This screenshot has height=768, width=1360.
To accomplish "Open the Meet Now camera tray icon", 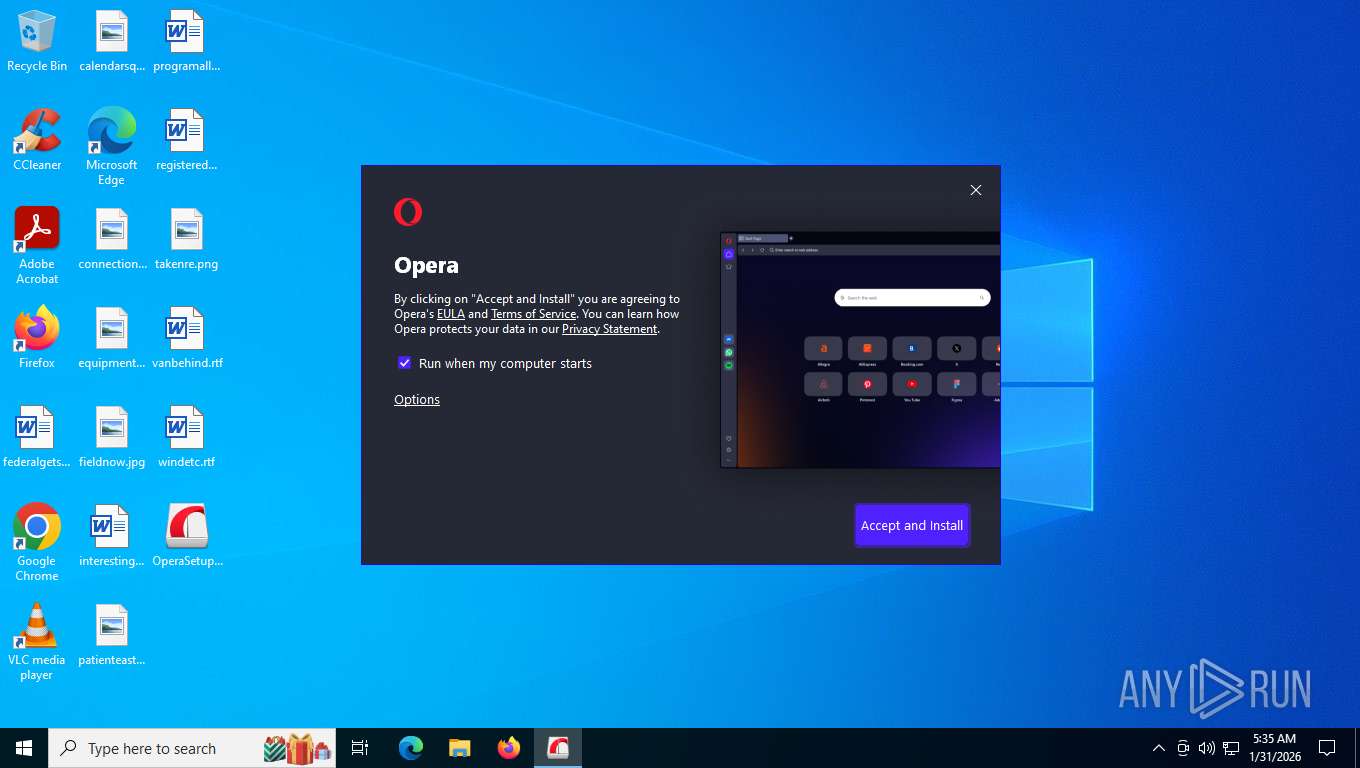I will (x=1183, y=748).
